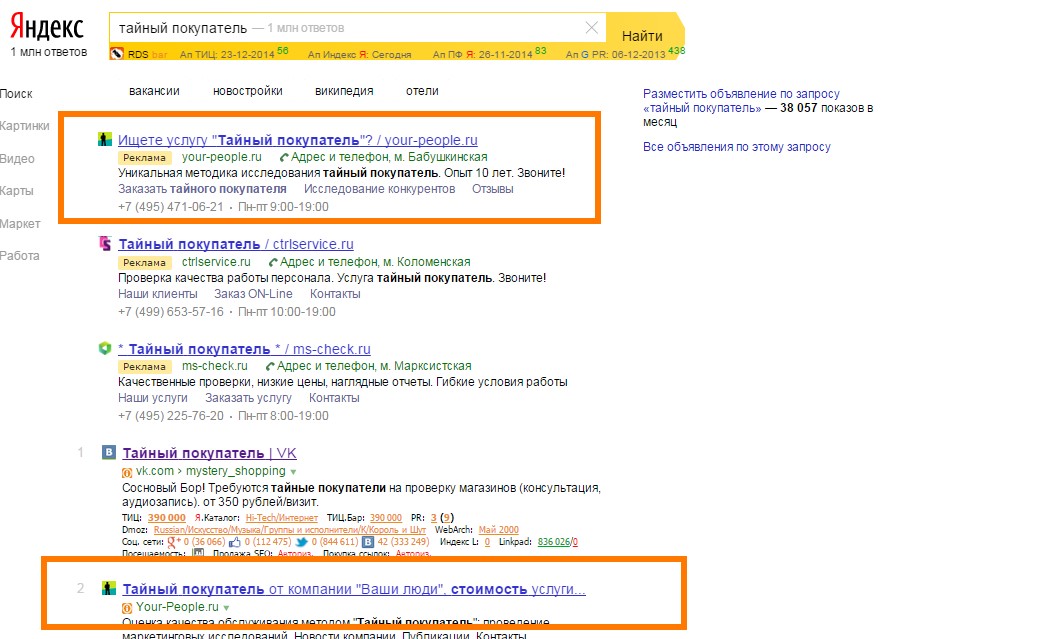Click the ТИЦ.Бар value 390 000
Image resolution: width=1047 pixels, height=639 pixels.
pos(386,517)
